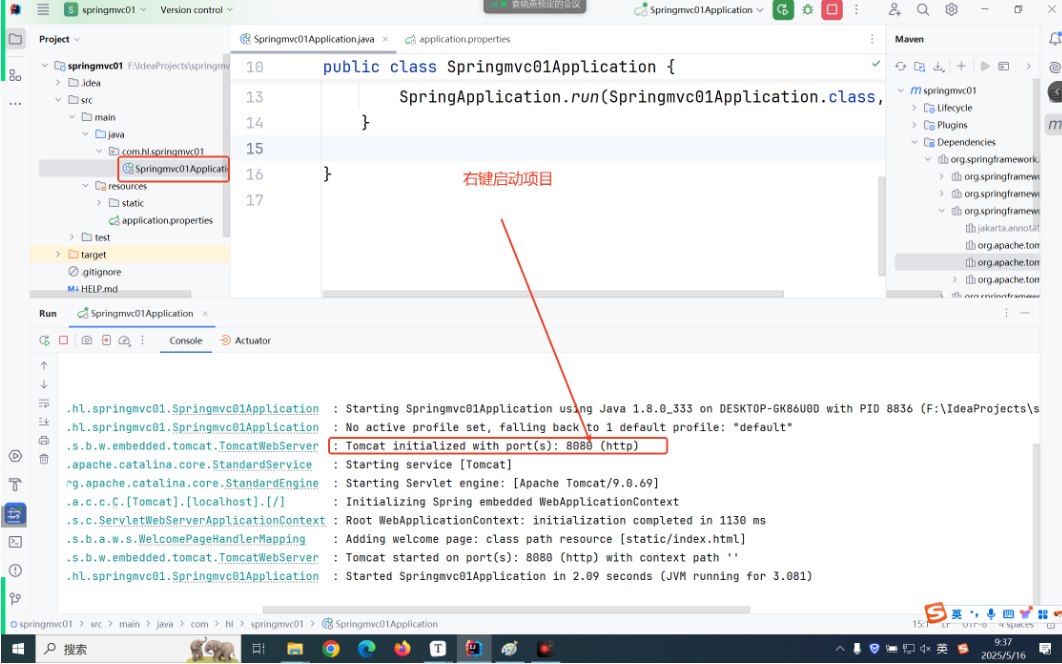Open Firefox from the taskbar
The height and width of the screenshot is (664, 1062).
point(402,649)
